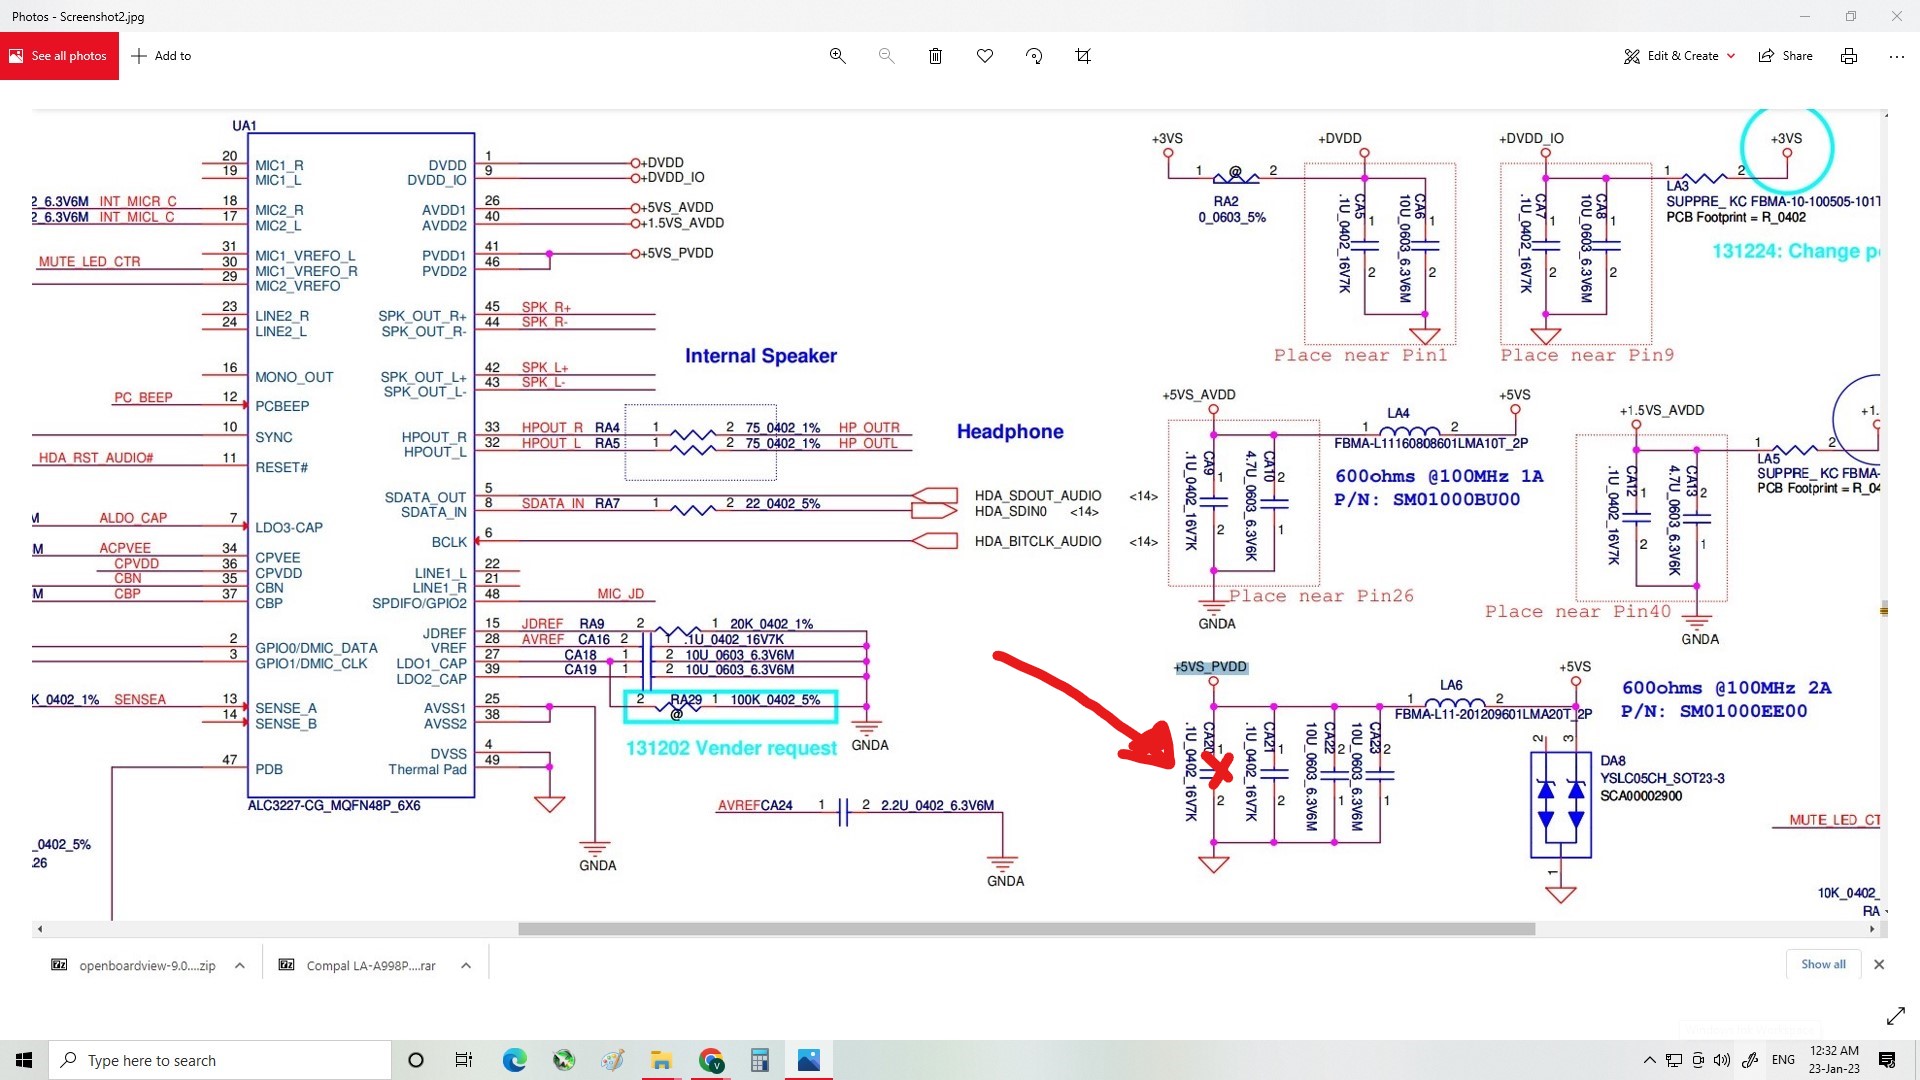
Task: Click the delete trash icon
Action: coord(935,56)
